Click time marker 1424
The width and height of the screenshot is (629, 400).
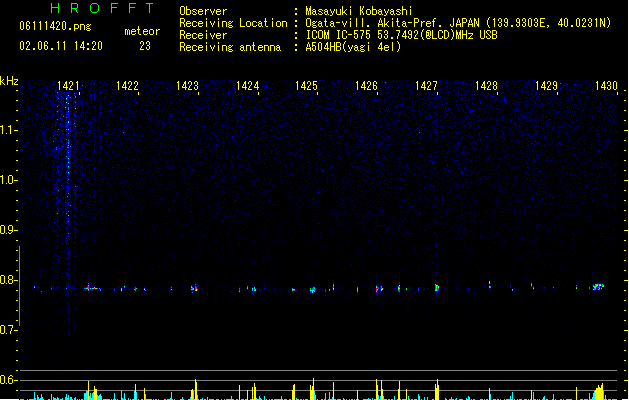point(247,86)
